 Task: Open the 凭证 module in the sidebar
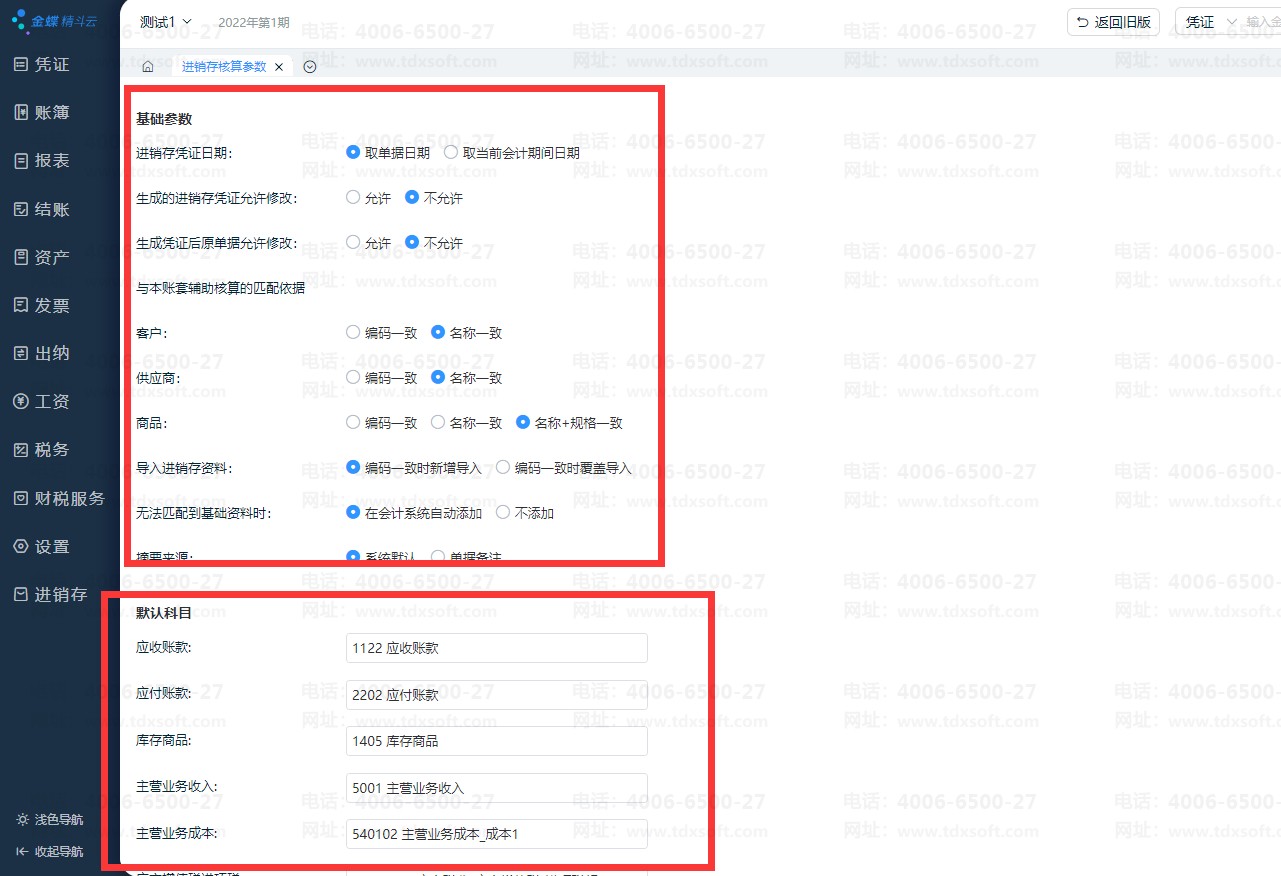[42, 64]
